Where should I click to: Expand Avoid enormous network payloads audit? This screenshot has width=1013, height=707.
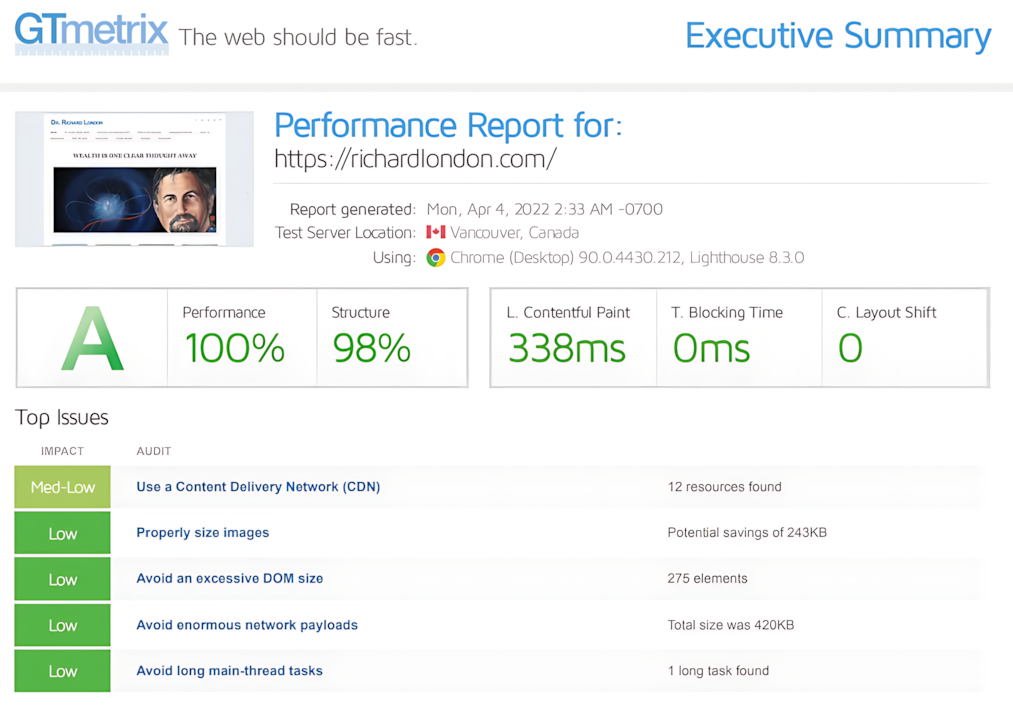coord(247,625)
